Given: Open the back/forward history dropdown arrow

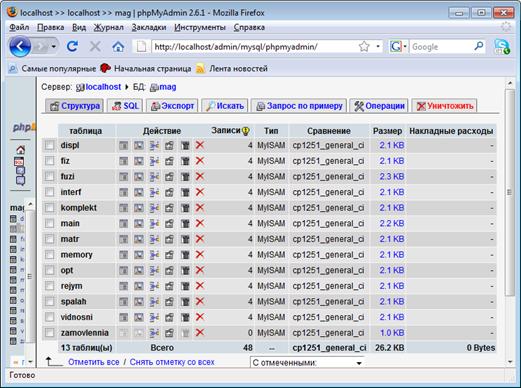Looking at the screenshot, I should click(53, 47).
